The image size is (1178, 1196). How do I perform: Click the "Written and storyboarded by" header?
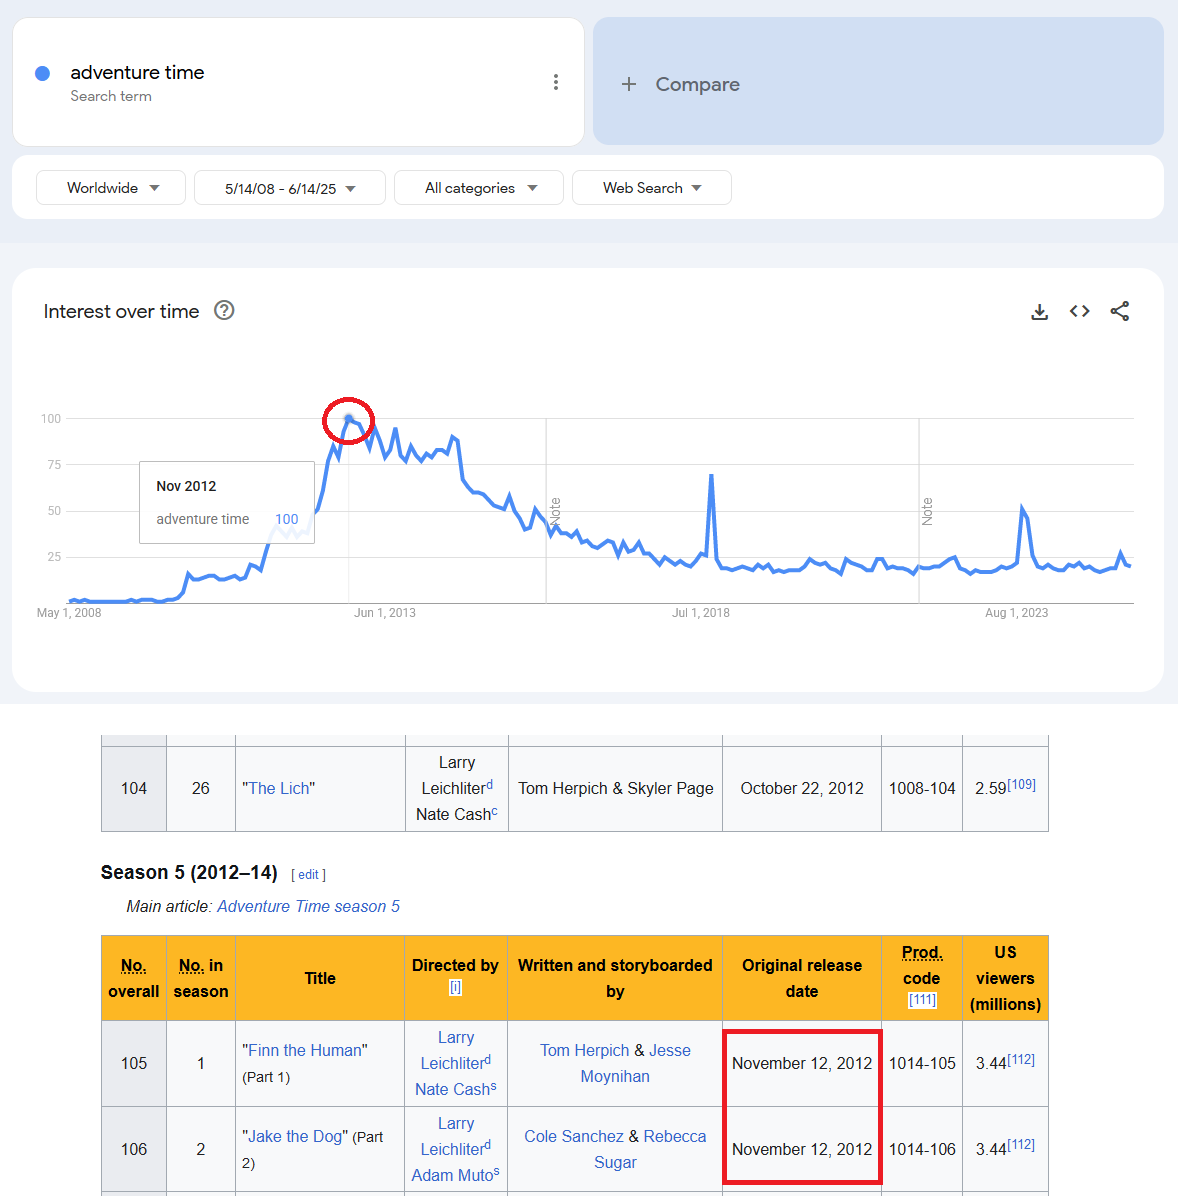[615, 979]
